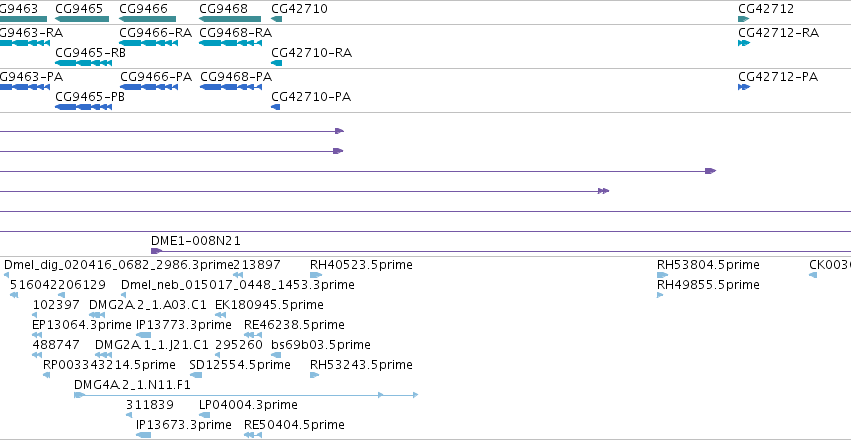Open the CG9468 gene feature
This screenshot has height=440, width=851.
(232, 20)
